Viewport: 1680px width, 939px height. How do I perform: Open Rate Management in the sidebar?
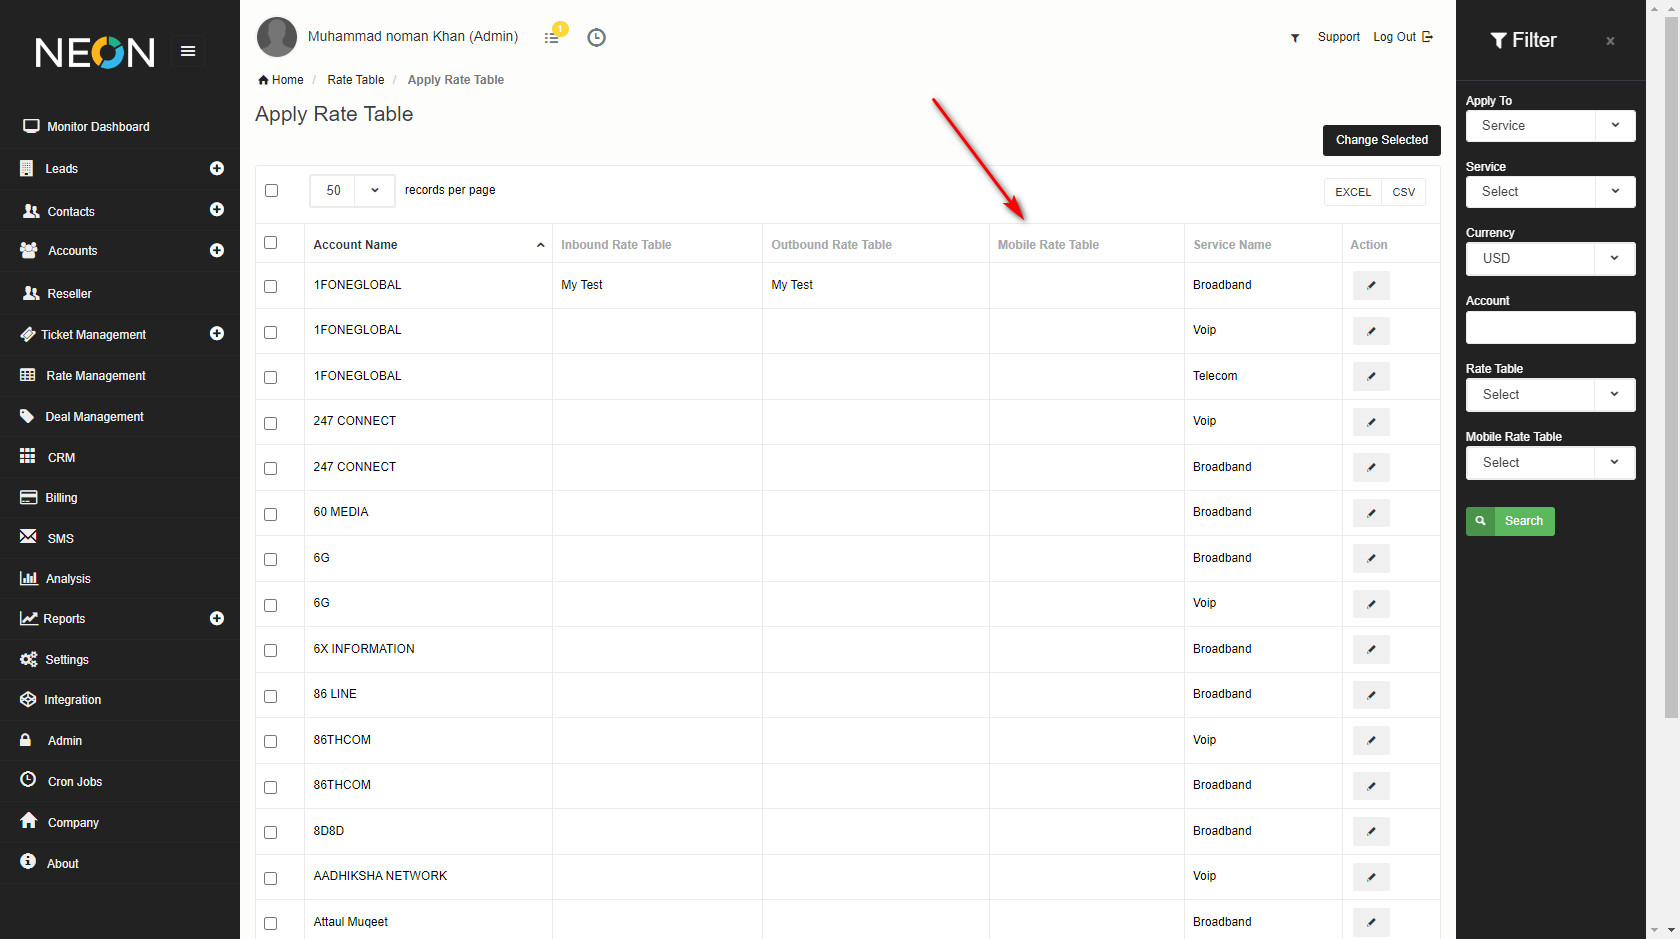coord(96,376)
